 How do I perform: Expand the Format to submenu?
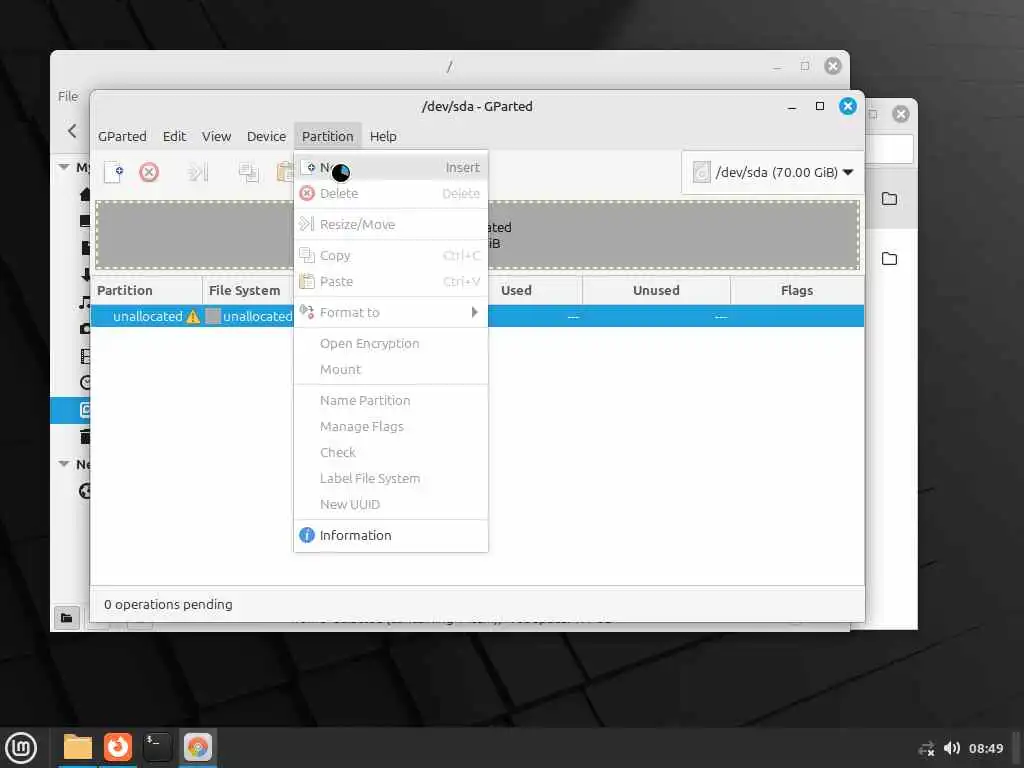click(x=391, y=312)
